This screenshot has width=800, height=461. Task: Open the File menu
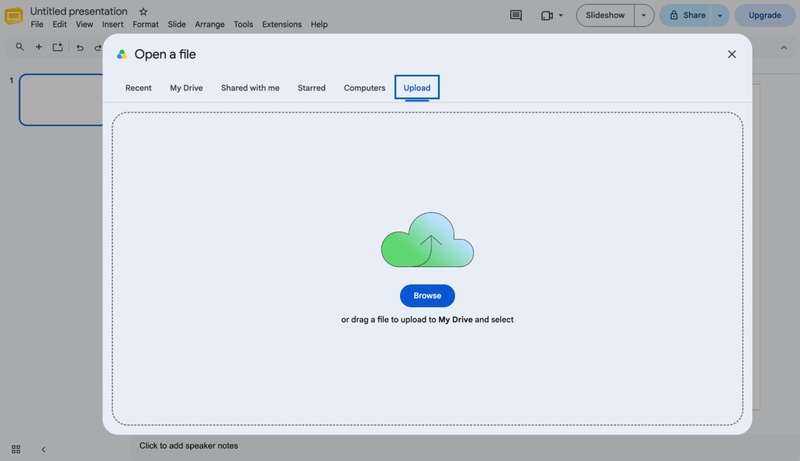37,24
